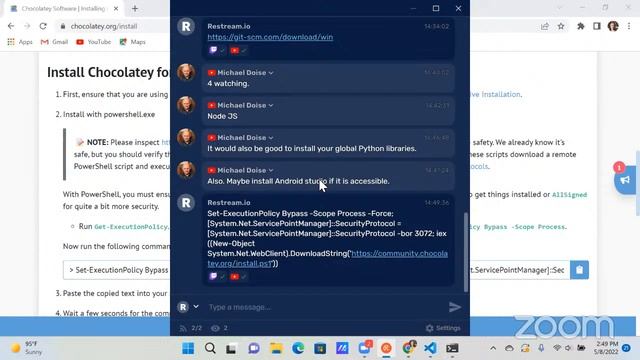Click copy-to-clipboard button beside Chocolatey command
This screenshot has width=640, height=360.
(x=579, y=270)
